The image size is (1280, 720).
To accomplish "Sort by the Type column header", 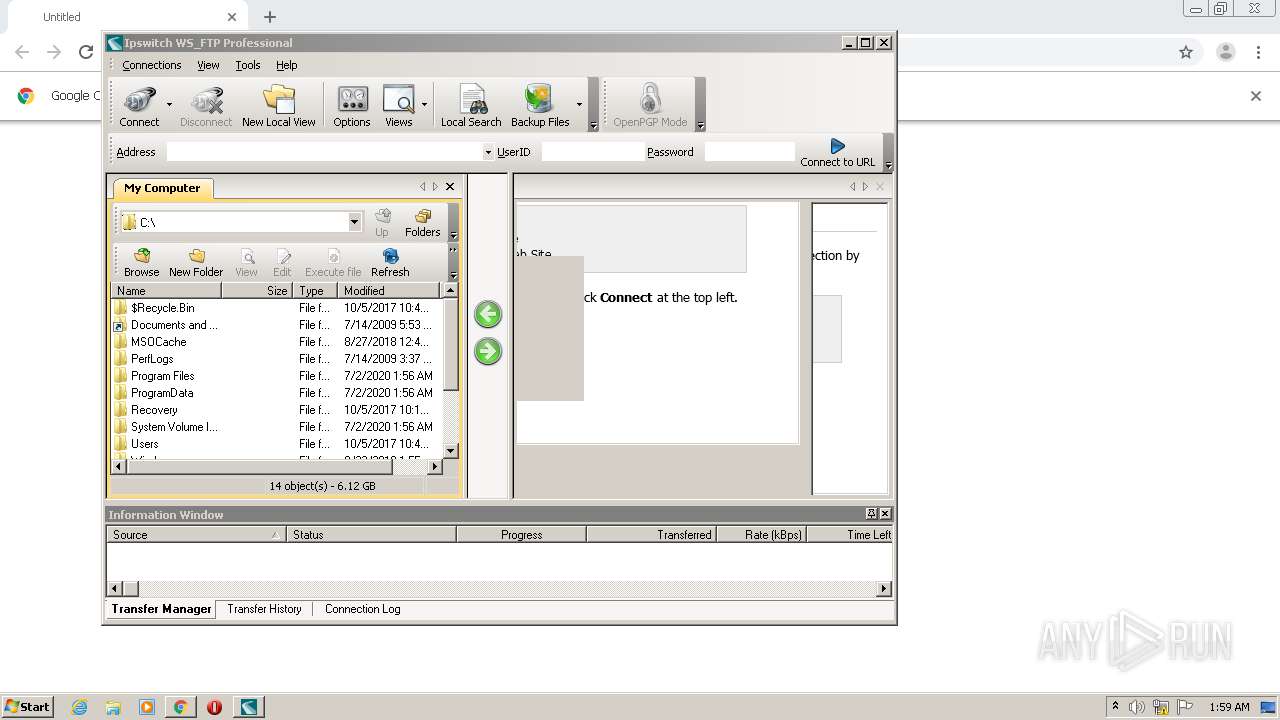I will 315,291.
